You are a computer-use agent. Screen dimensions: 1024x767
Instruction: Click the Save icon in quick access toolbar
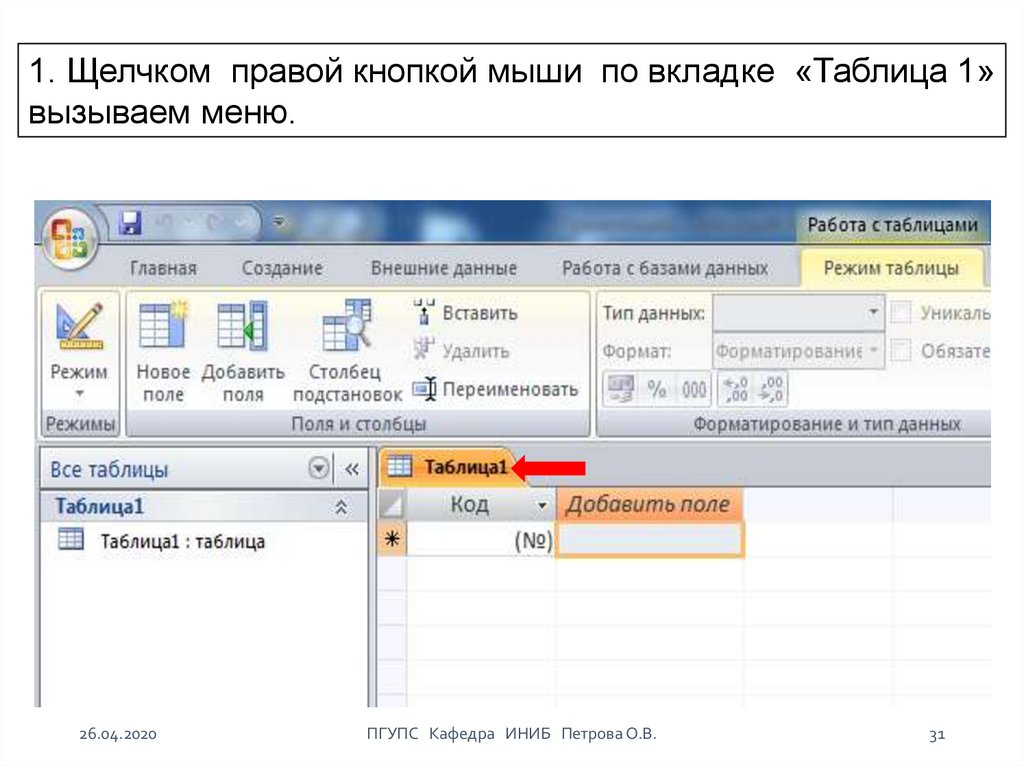131,223
